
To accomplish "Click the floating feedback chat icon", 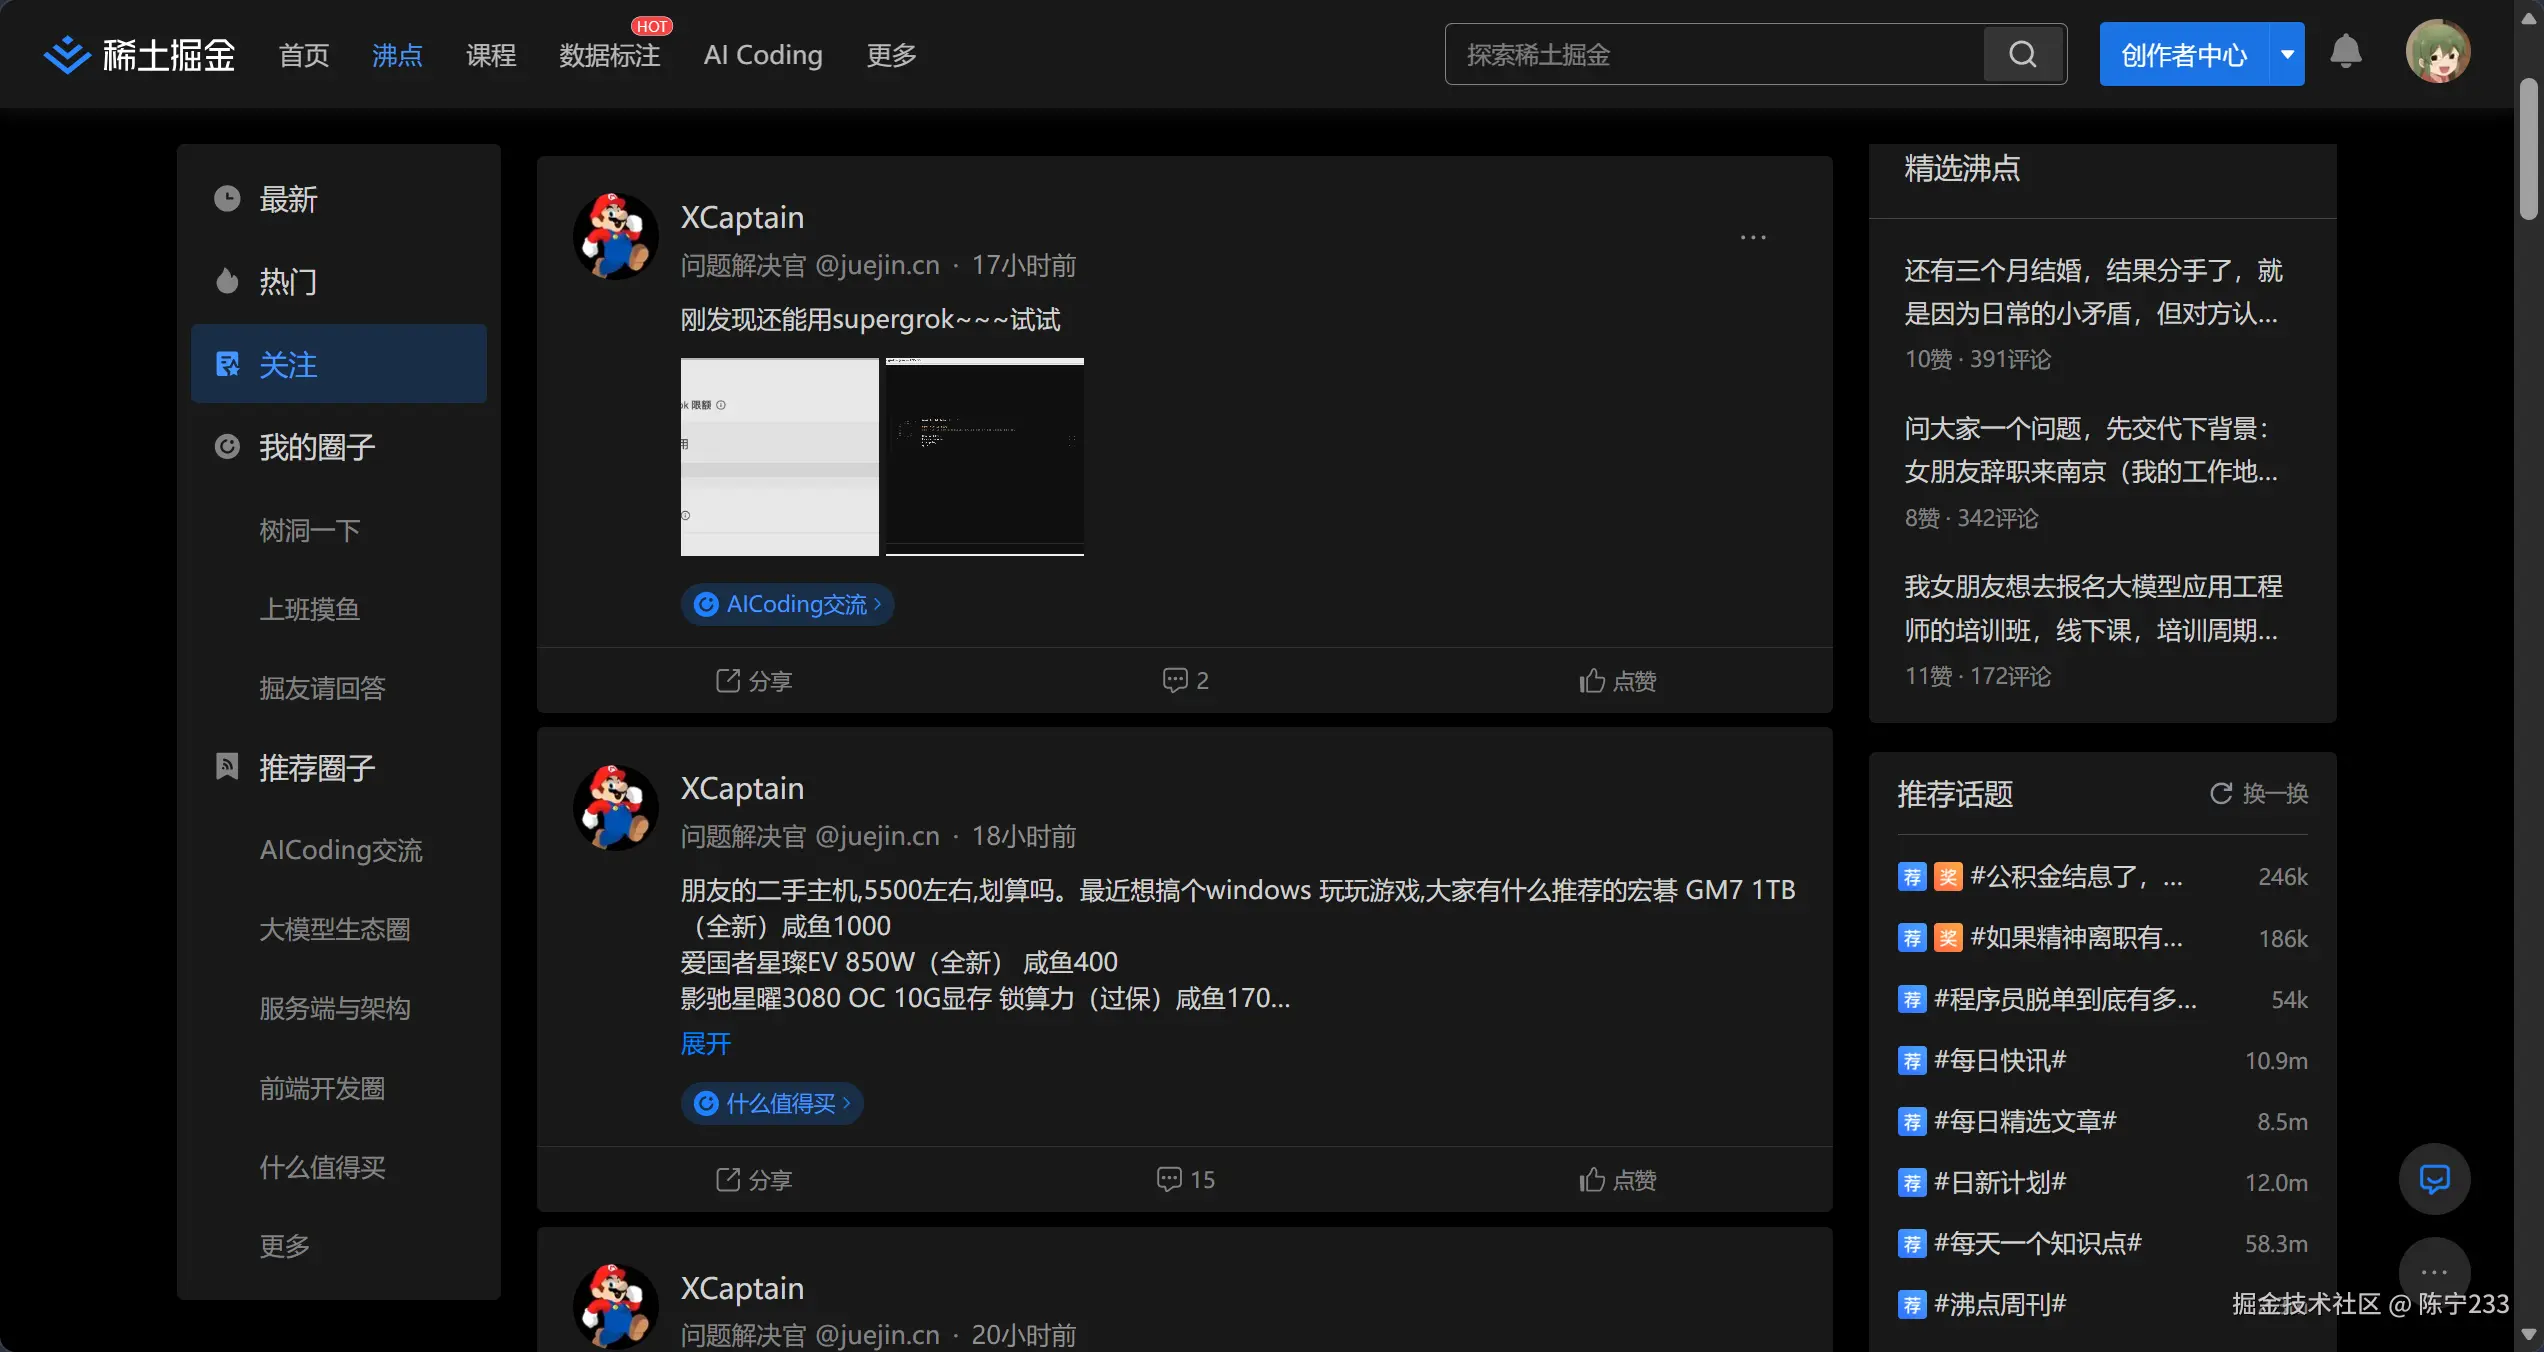I will pos(2434,1179).
